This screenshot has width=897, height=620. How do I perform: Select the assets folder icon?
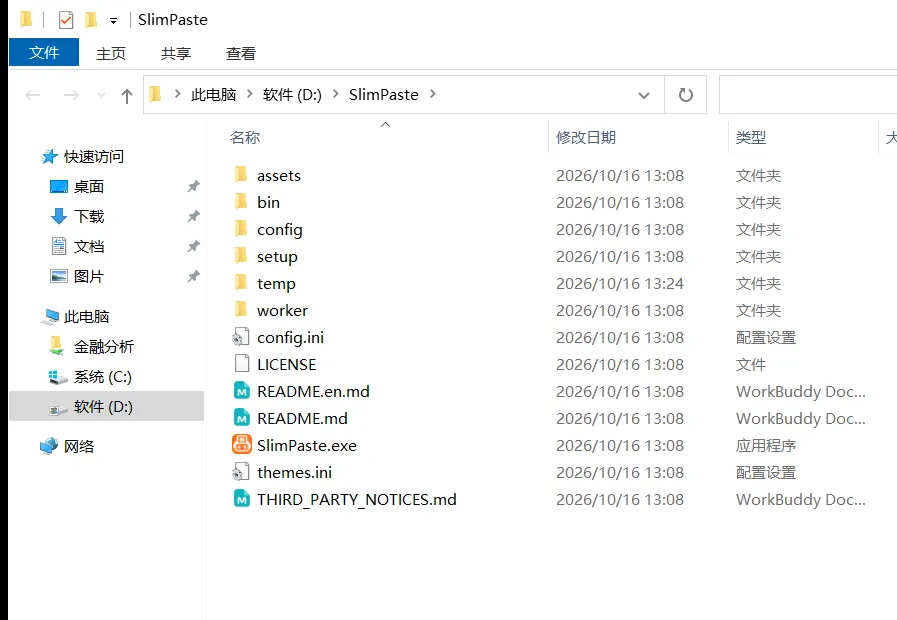coord(241,174)
